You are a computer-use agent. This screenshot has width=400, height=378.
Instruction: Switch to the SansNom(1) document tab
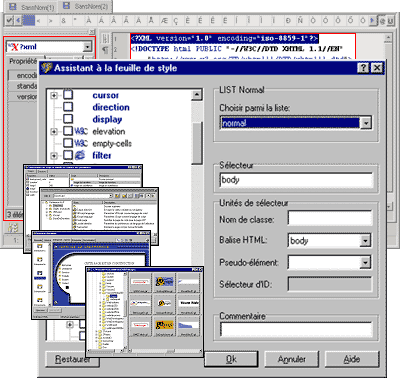(x=31, y=7)
